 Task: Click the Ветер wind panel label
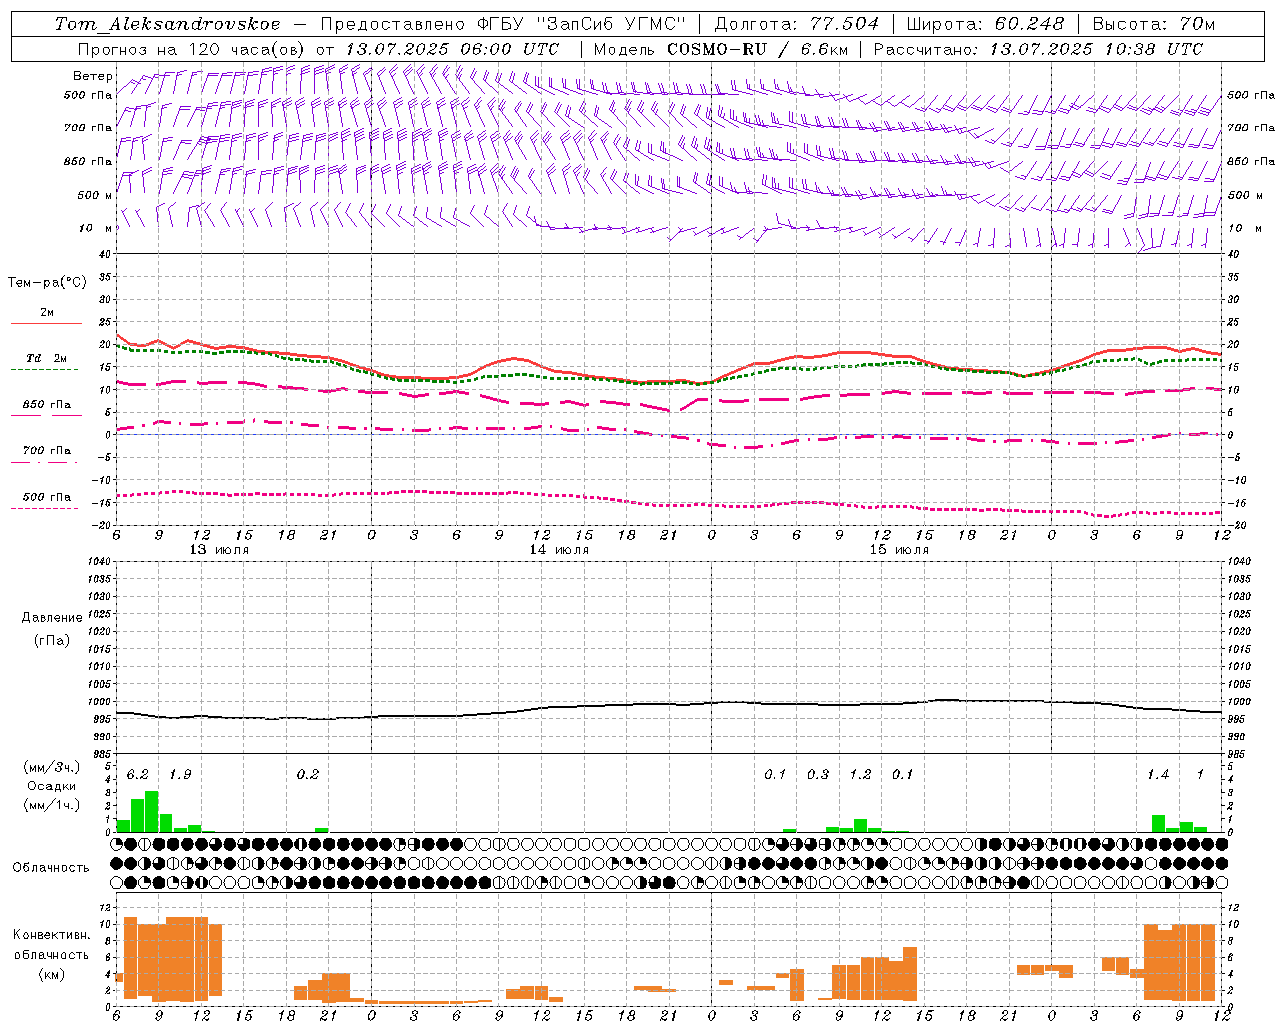tap(93, 76)
